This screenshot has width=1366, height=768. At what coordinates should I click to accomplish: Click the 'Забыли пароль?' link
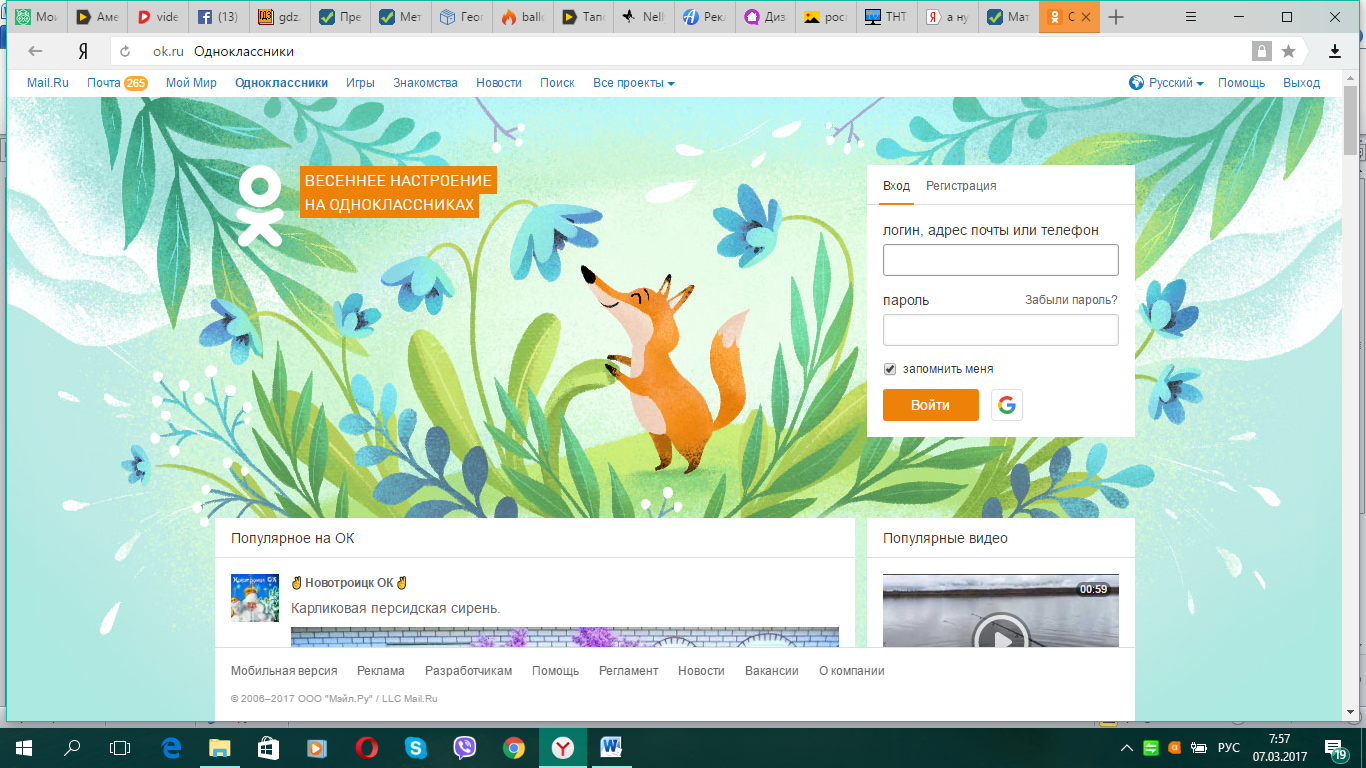tap(1071, 300)
